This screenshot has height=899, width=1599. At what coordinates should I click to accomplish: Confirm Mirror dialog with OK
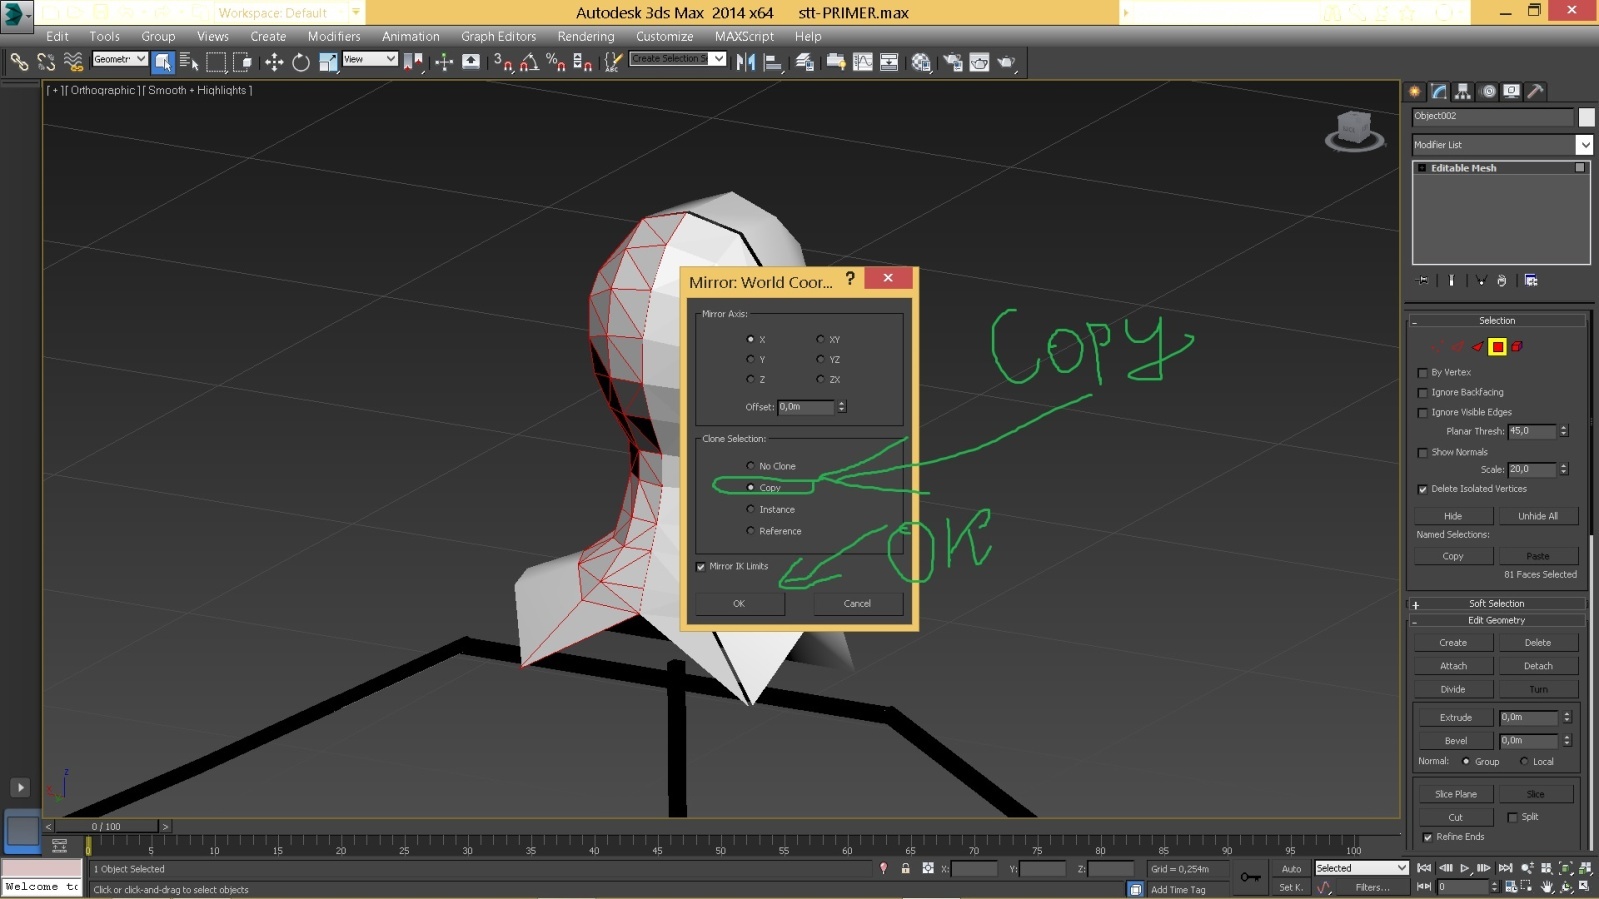click(x=739, y=604)
